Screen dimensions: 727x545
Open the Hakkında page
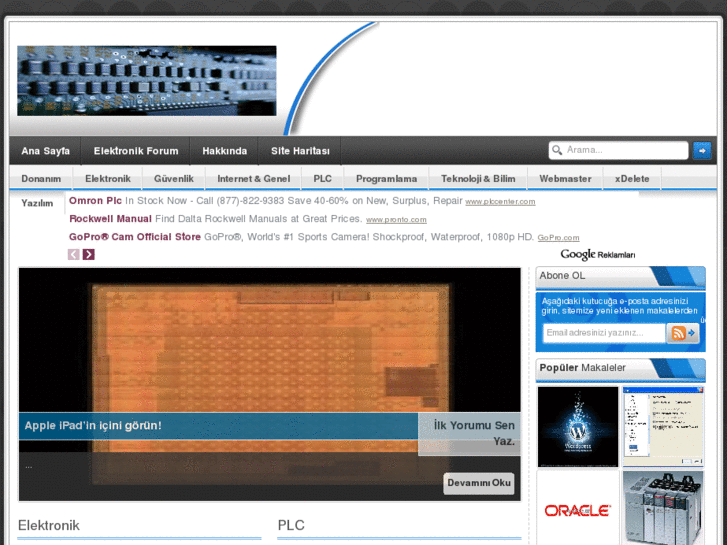224,151
